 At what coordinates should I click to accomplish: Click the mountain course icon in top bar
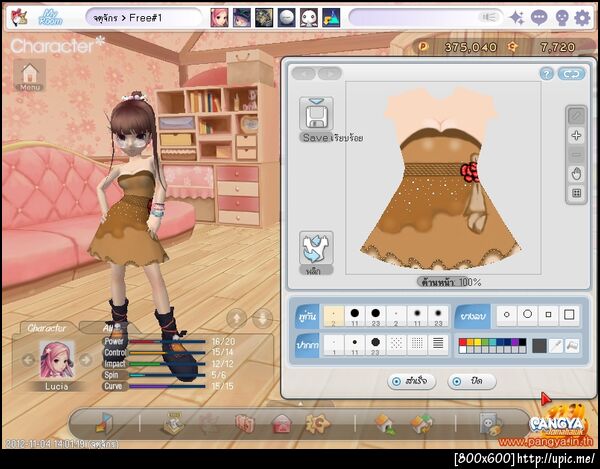pyautogui.click(x=331, y=18)
